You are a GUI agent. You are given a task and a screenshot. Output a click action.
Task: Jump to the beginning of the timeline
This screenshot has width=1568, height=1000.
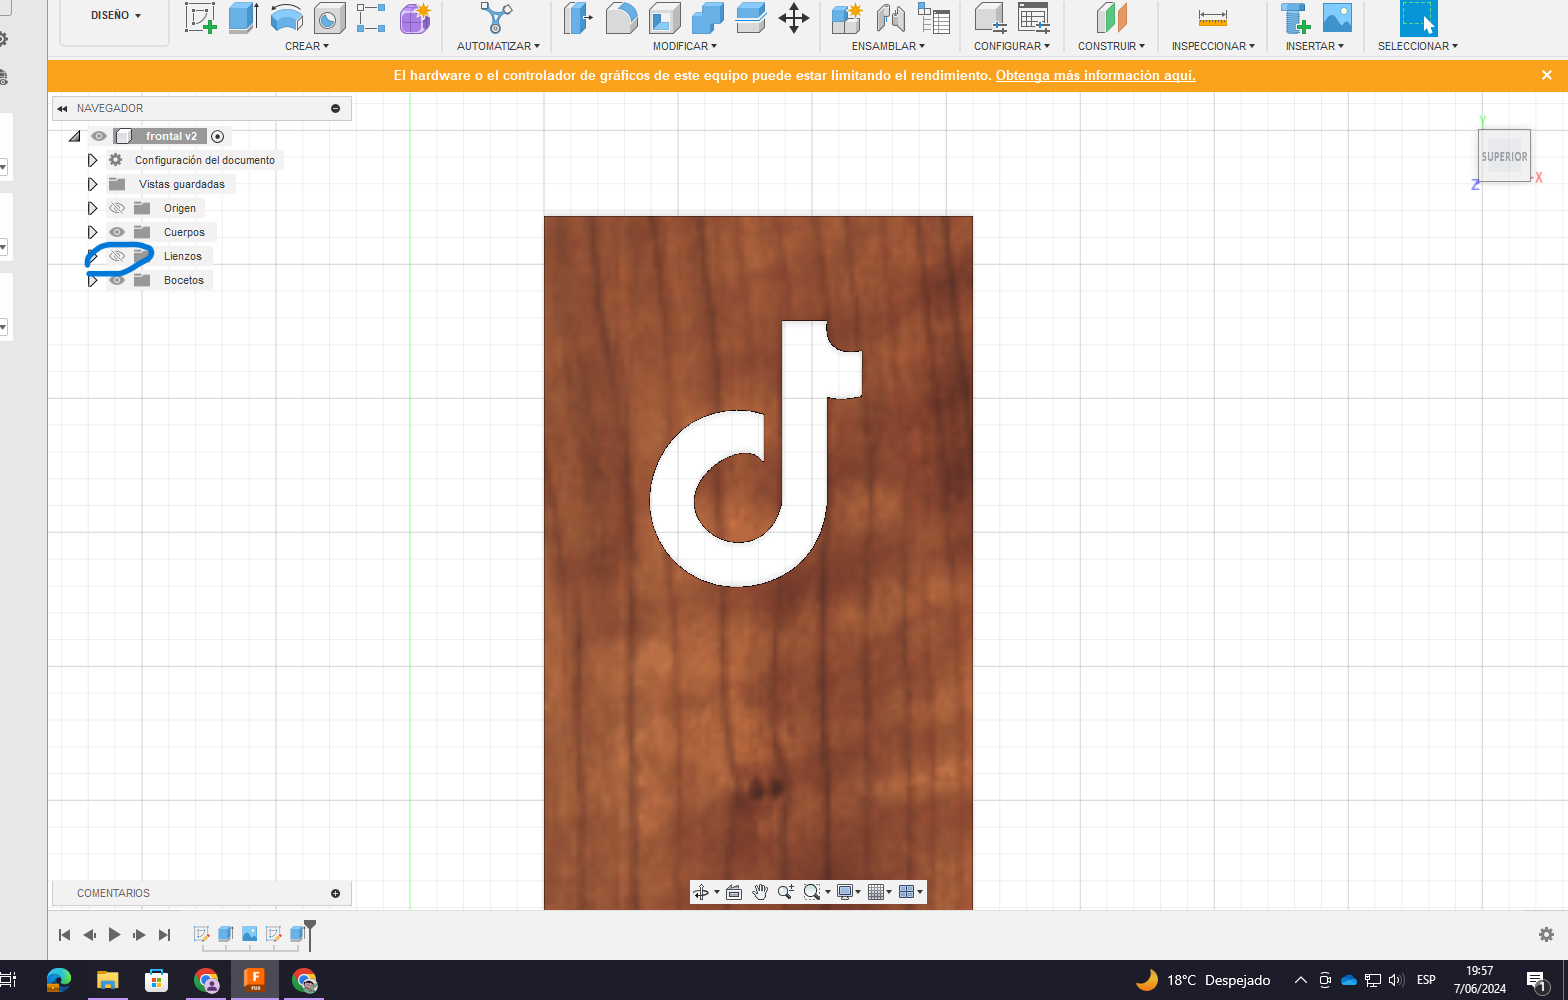pyautogui.click(x=65, y=935)
